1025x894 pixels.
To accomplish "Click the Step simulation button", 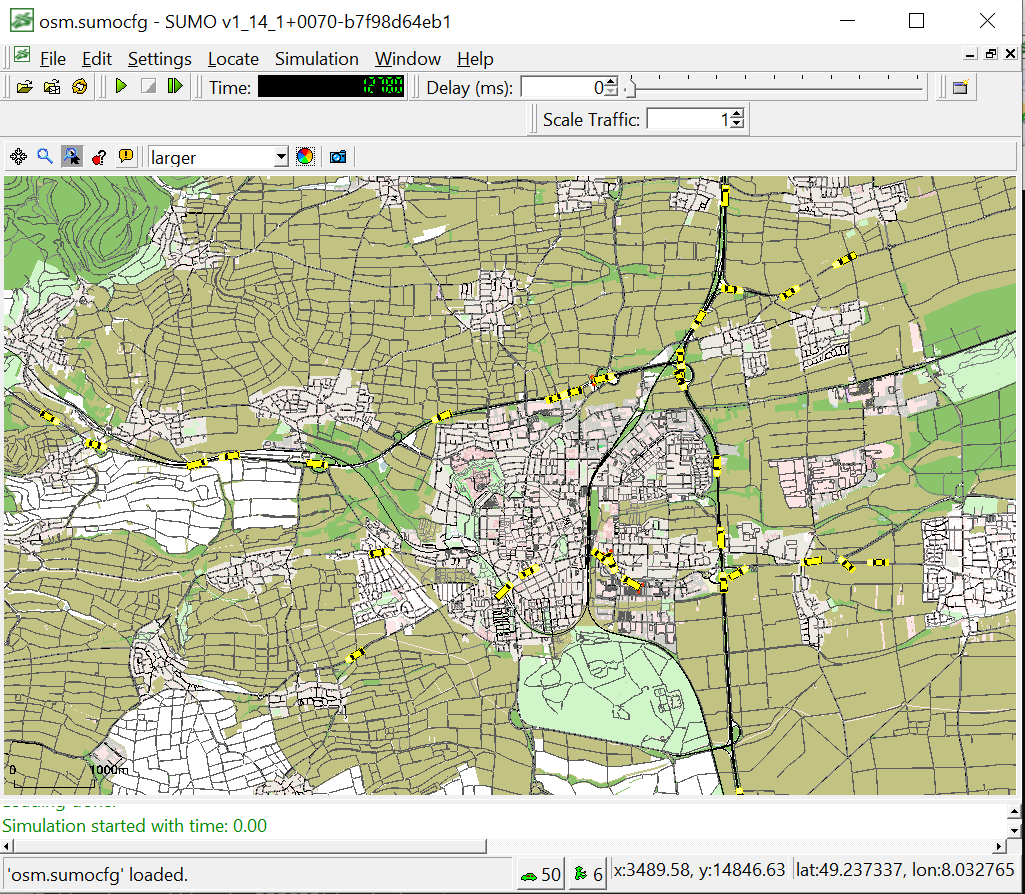I will click(x=175, y=87).
